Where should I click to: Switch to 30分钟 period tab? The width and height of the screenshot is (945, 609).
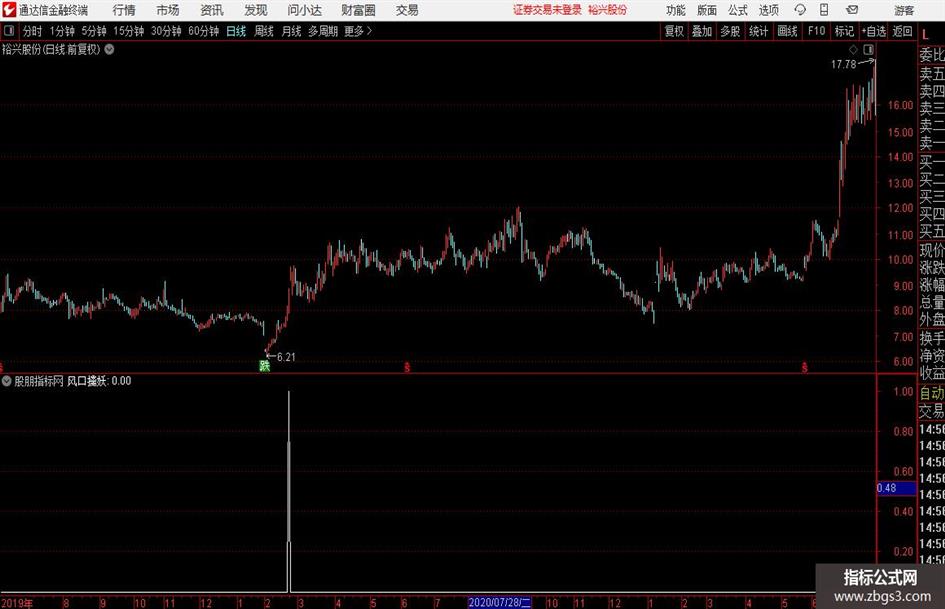click(x=166, y=31)
